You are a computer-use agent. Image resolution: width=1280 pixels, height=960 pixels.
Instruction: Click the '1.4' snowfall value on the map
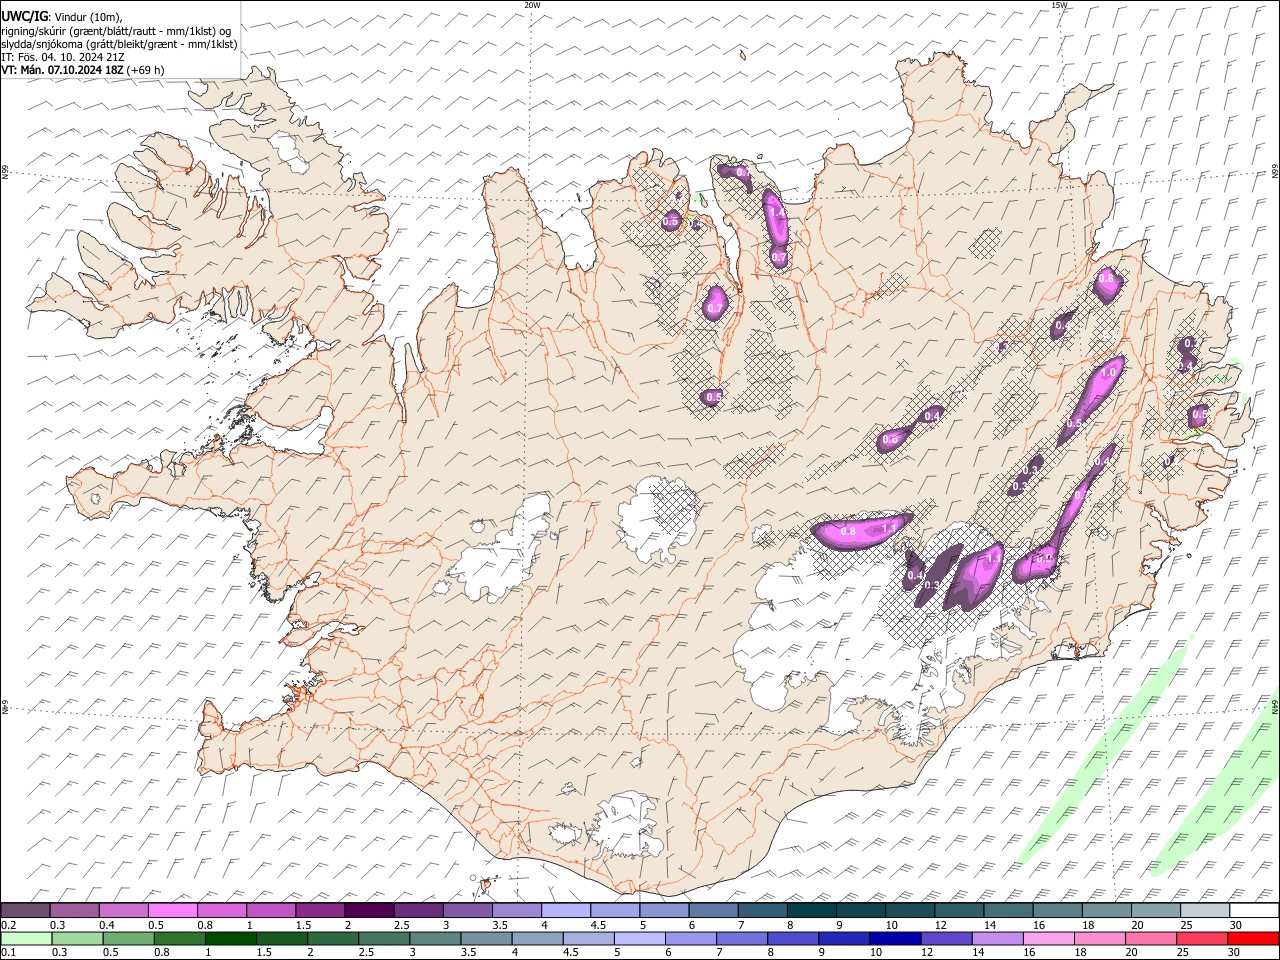pyautogui.click(x=777, y=213)
